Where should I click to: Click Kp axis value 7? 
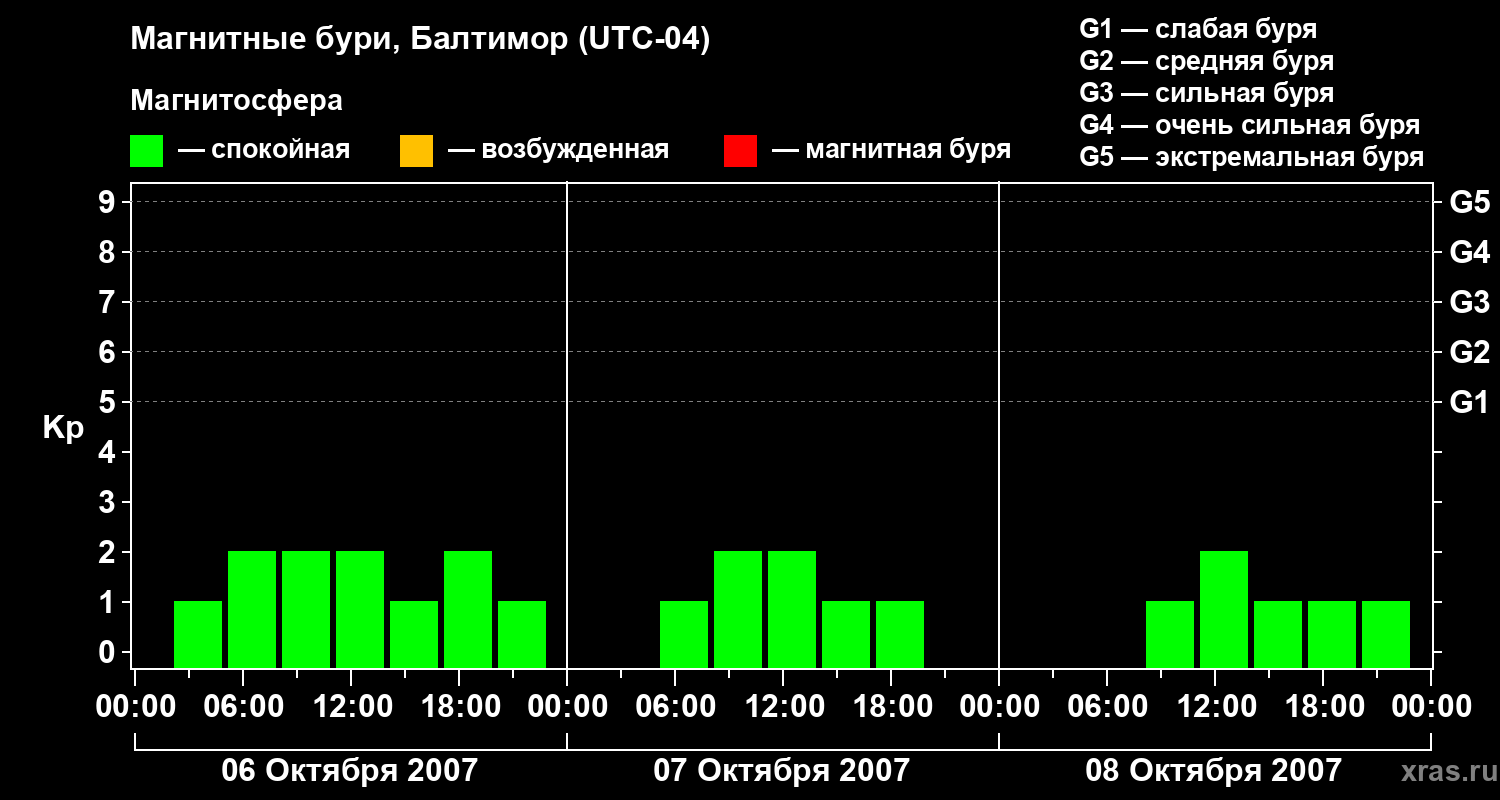[x=108, y=302]
